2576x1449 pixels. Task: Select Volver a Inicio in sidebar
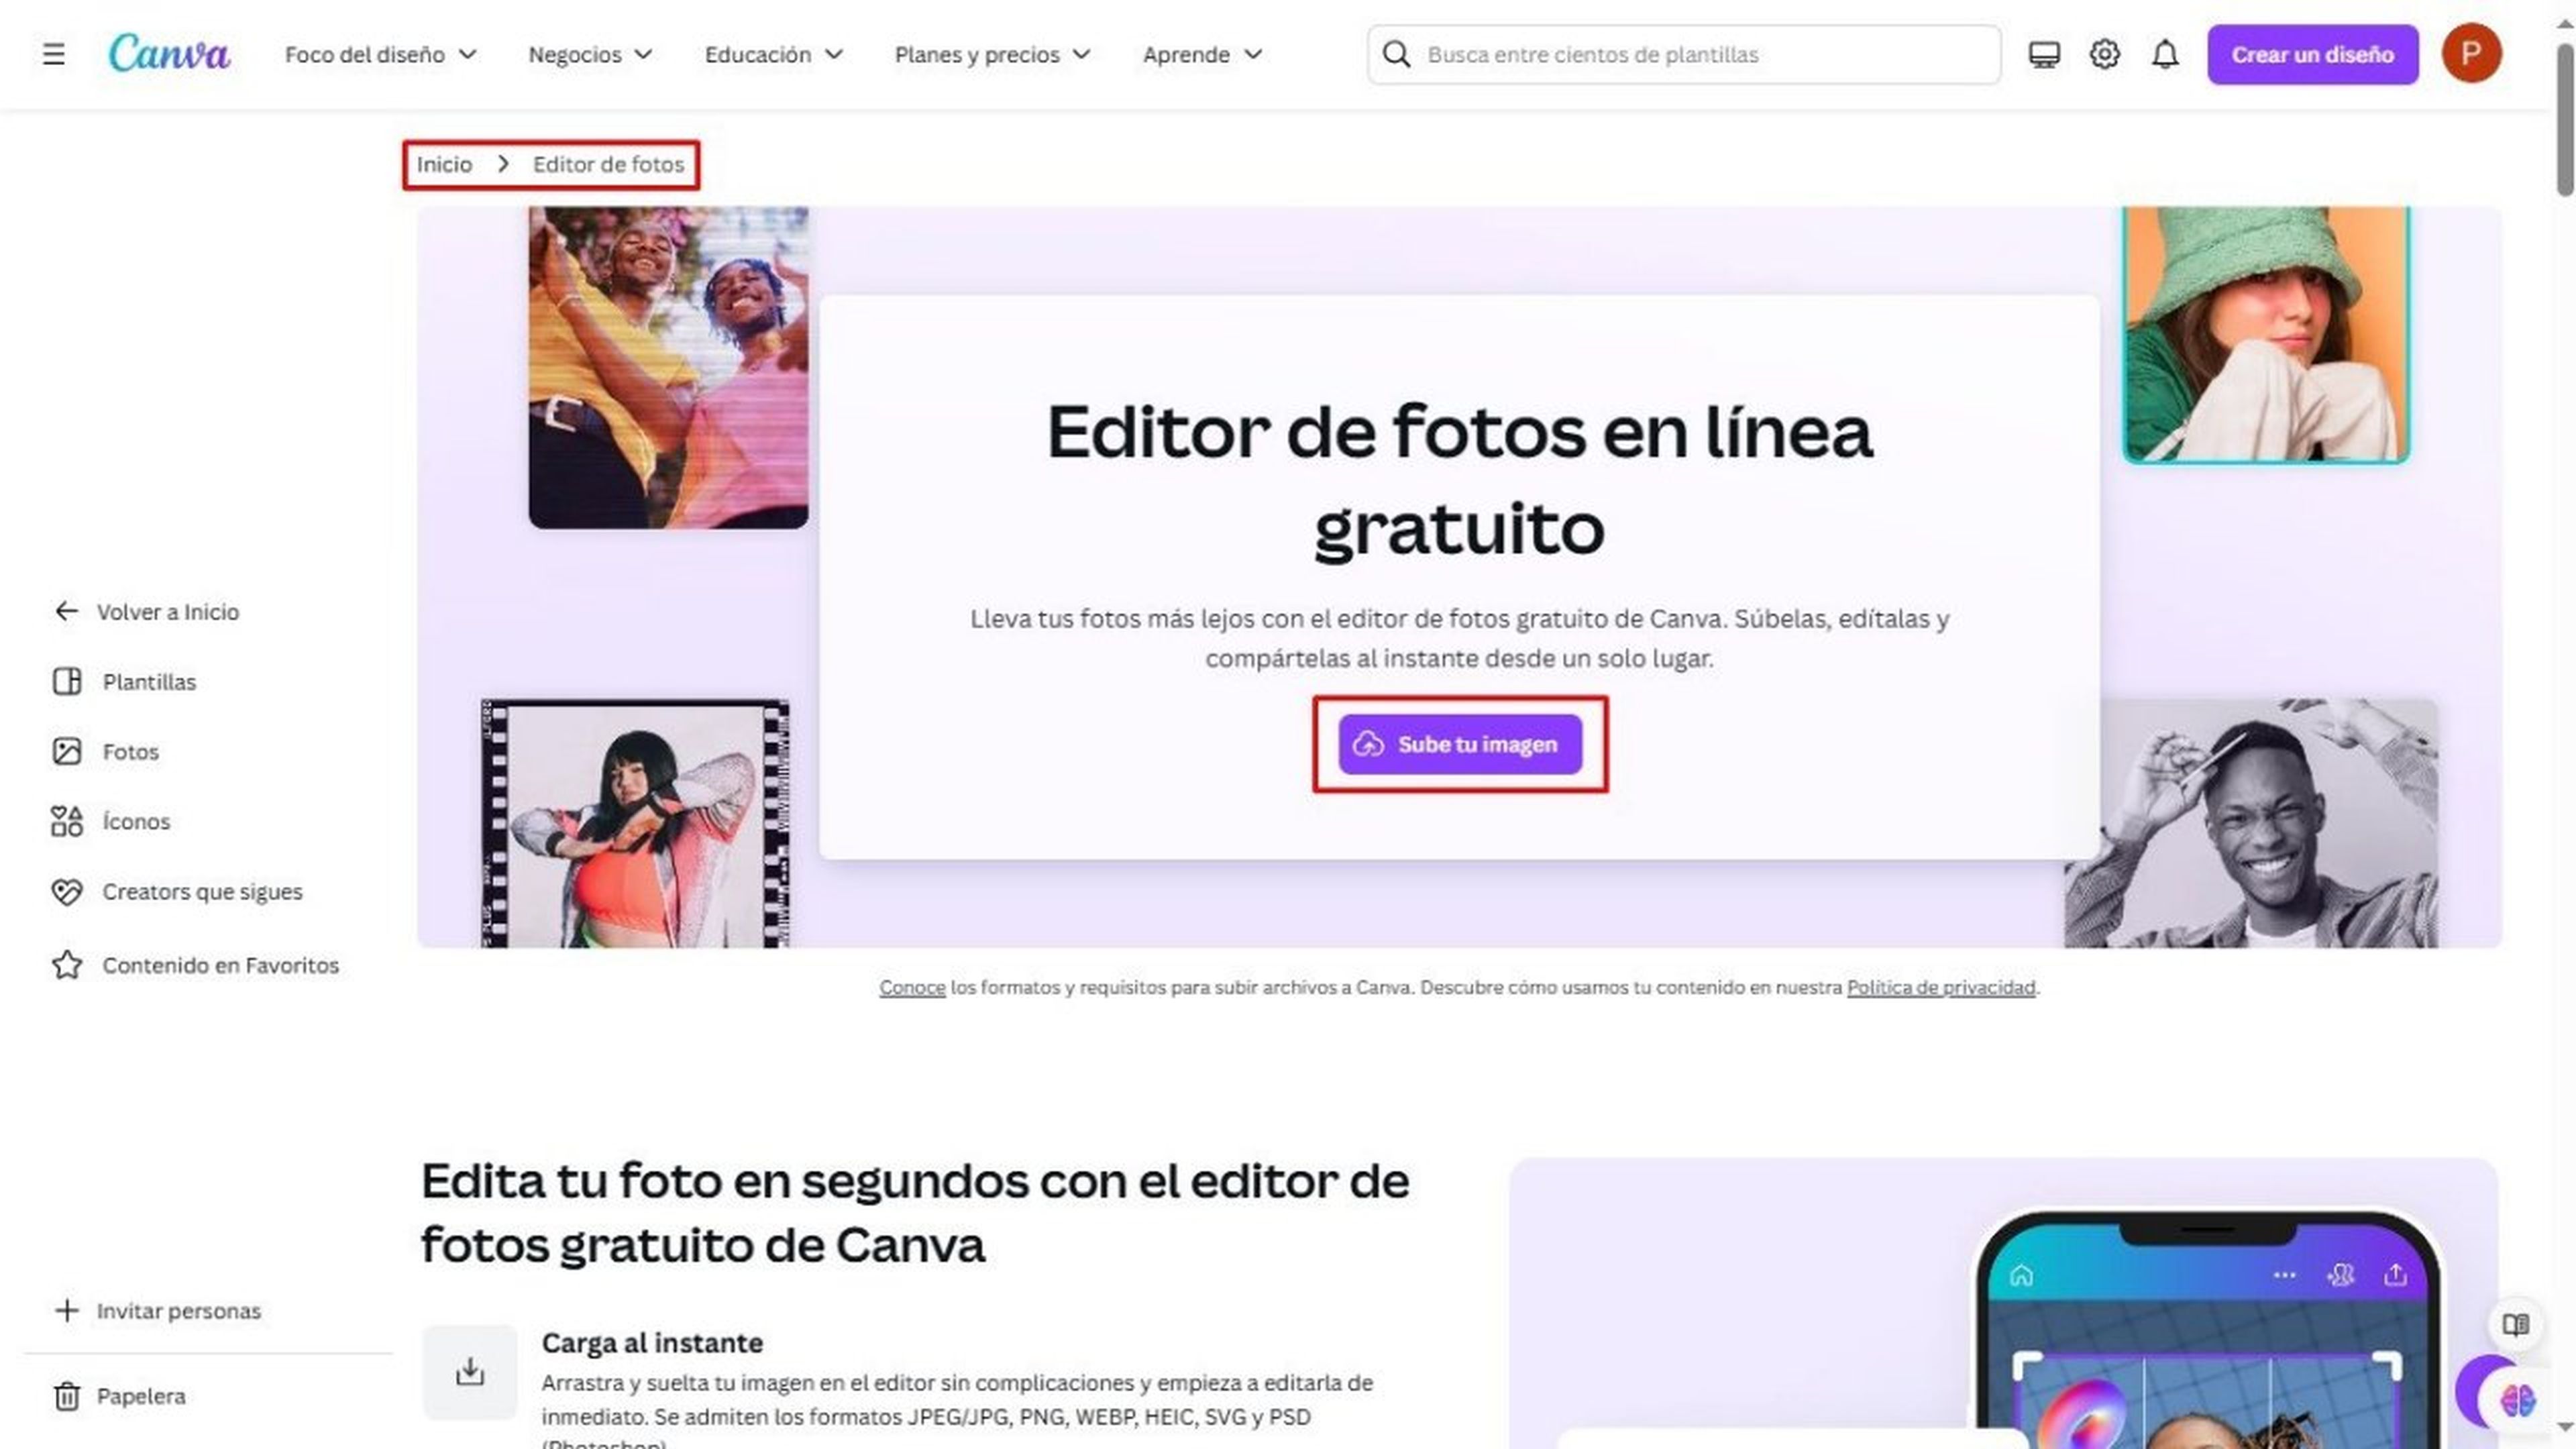pos(168,611)
